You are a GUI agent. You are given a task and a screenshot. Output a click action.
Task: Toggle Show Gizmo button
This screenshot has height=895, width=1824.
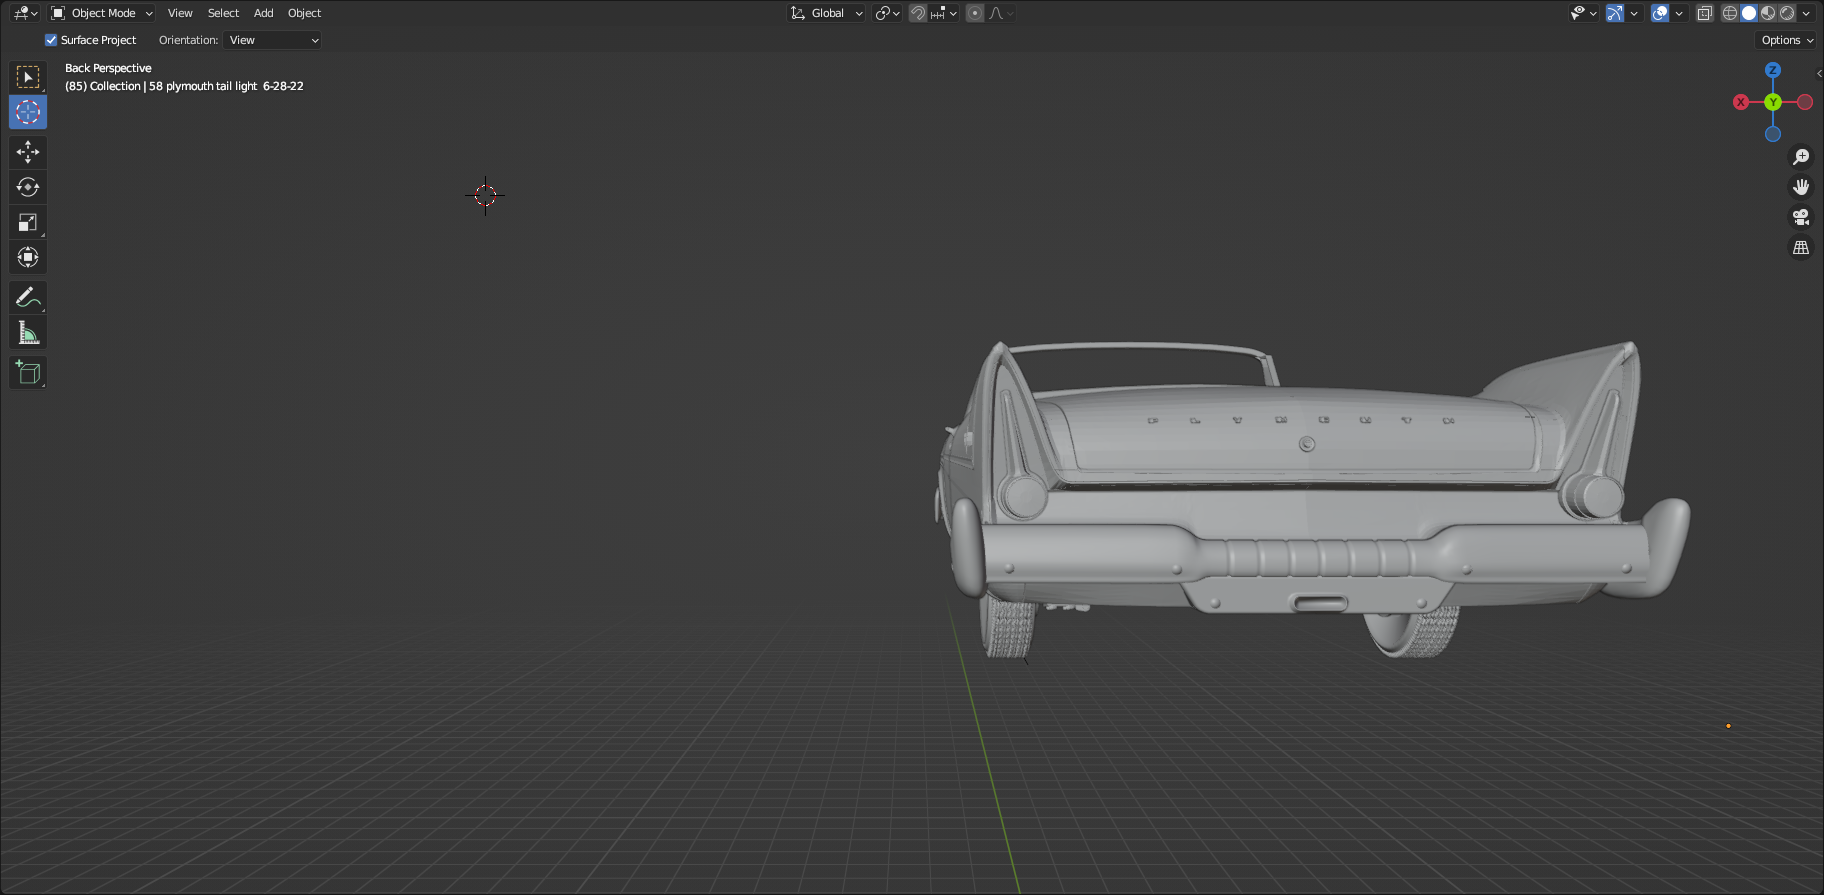click(x=1615, y=13)
